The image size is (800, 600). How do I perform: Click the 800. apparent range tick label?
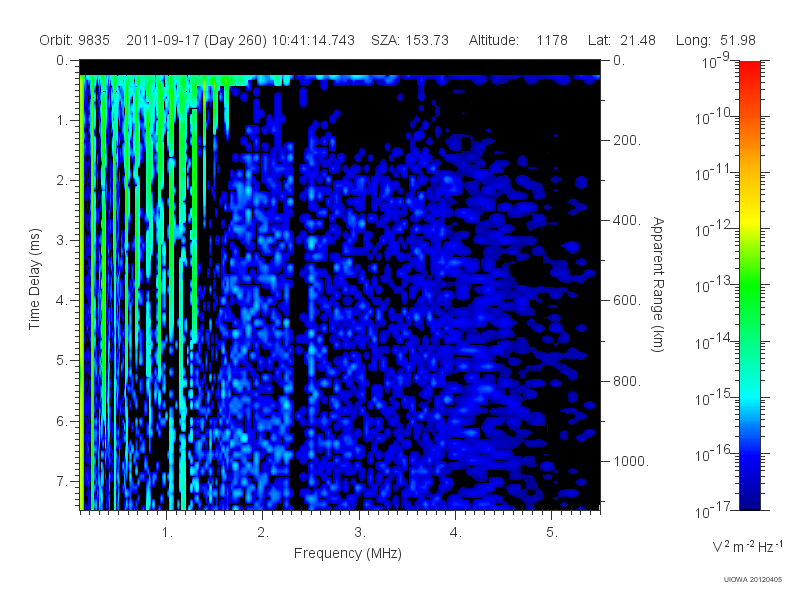coord(627,381)
